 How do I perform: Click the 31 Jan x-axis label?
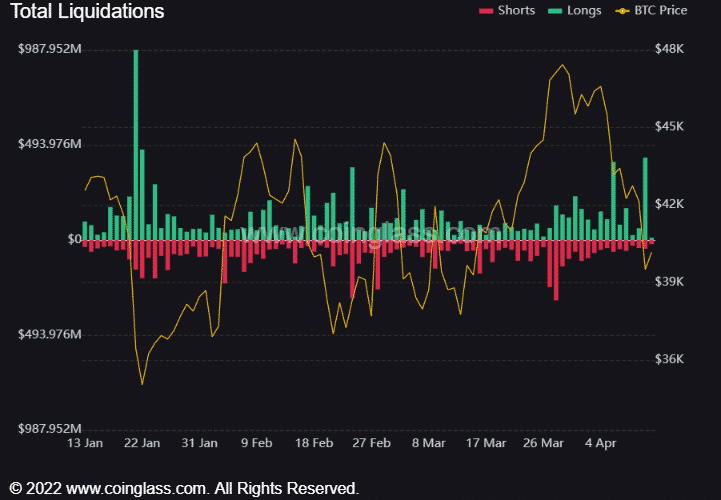[200, 443]
